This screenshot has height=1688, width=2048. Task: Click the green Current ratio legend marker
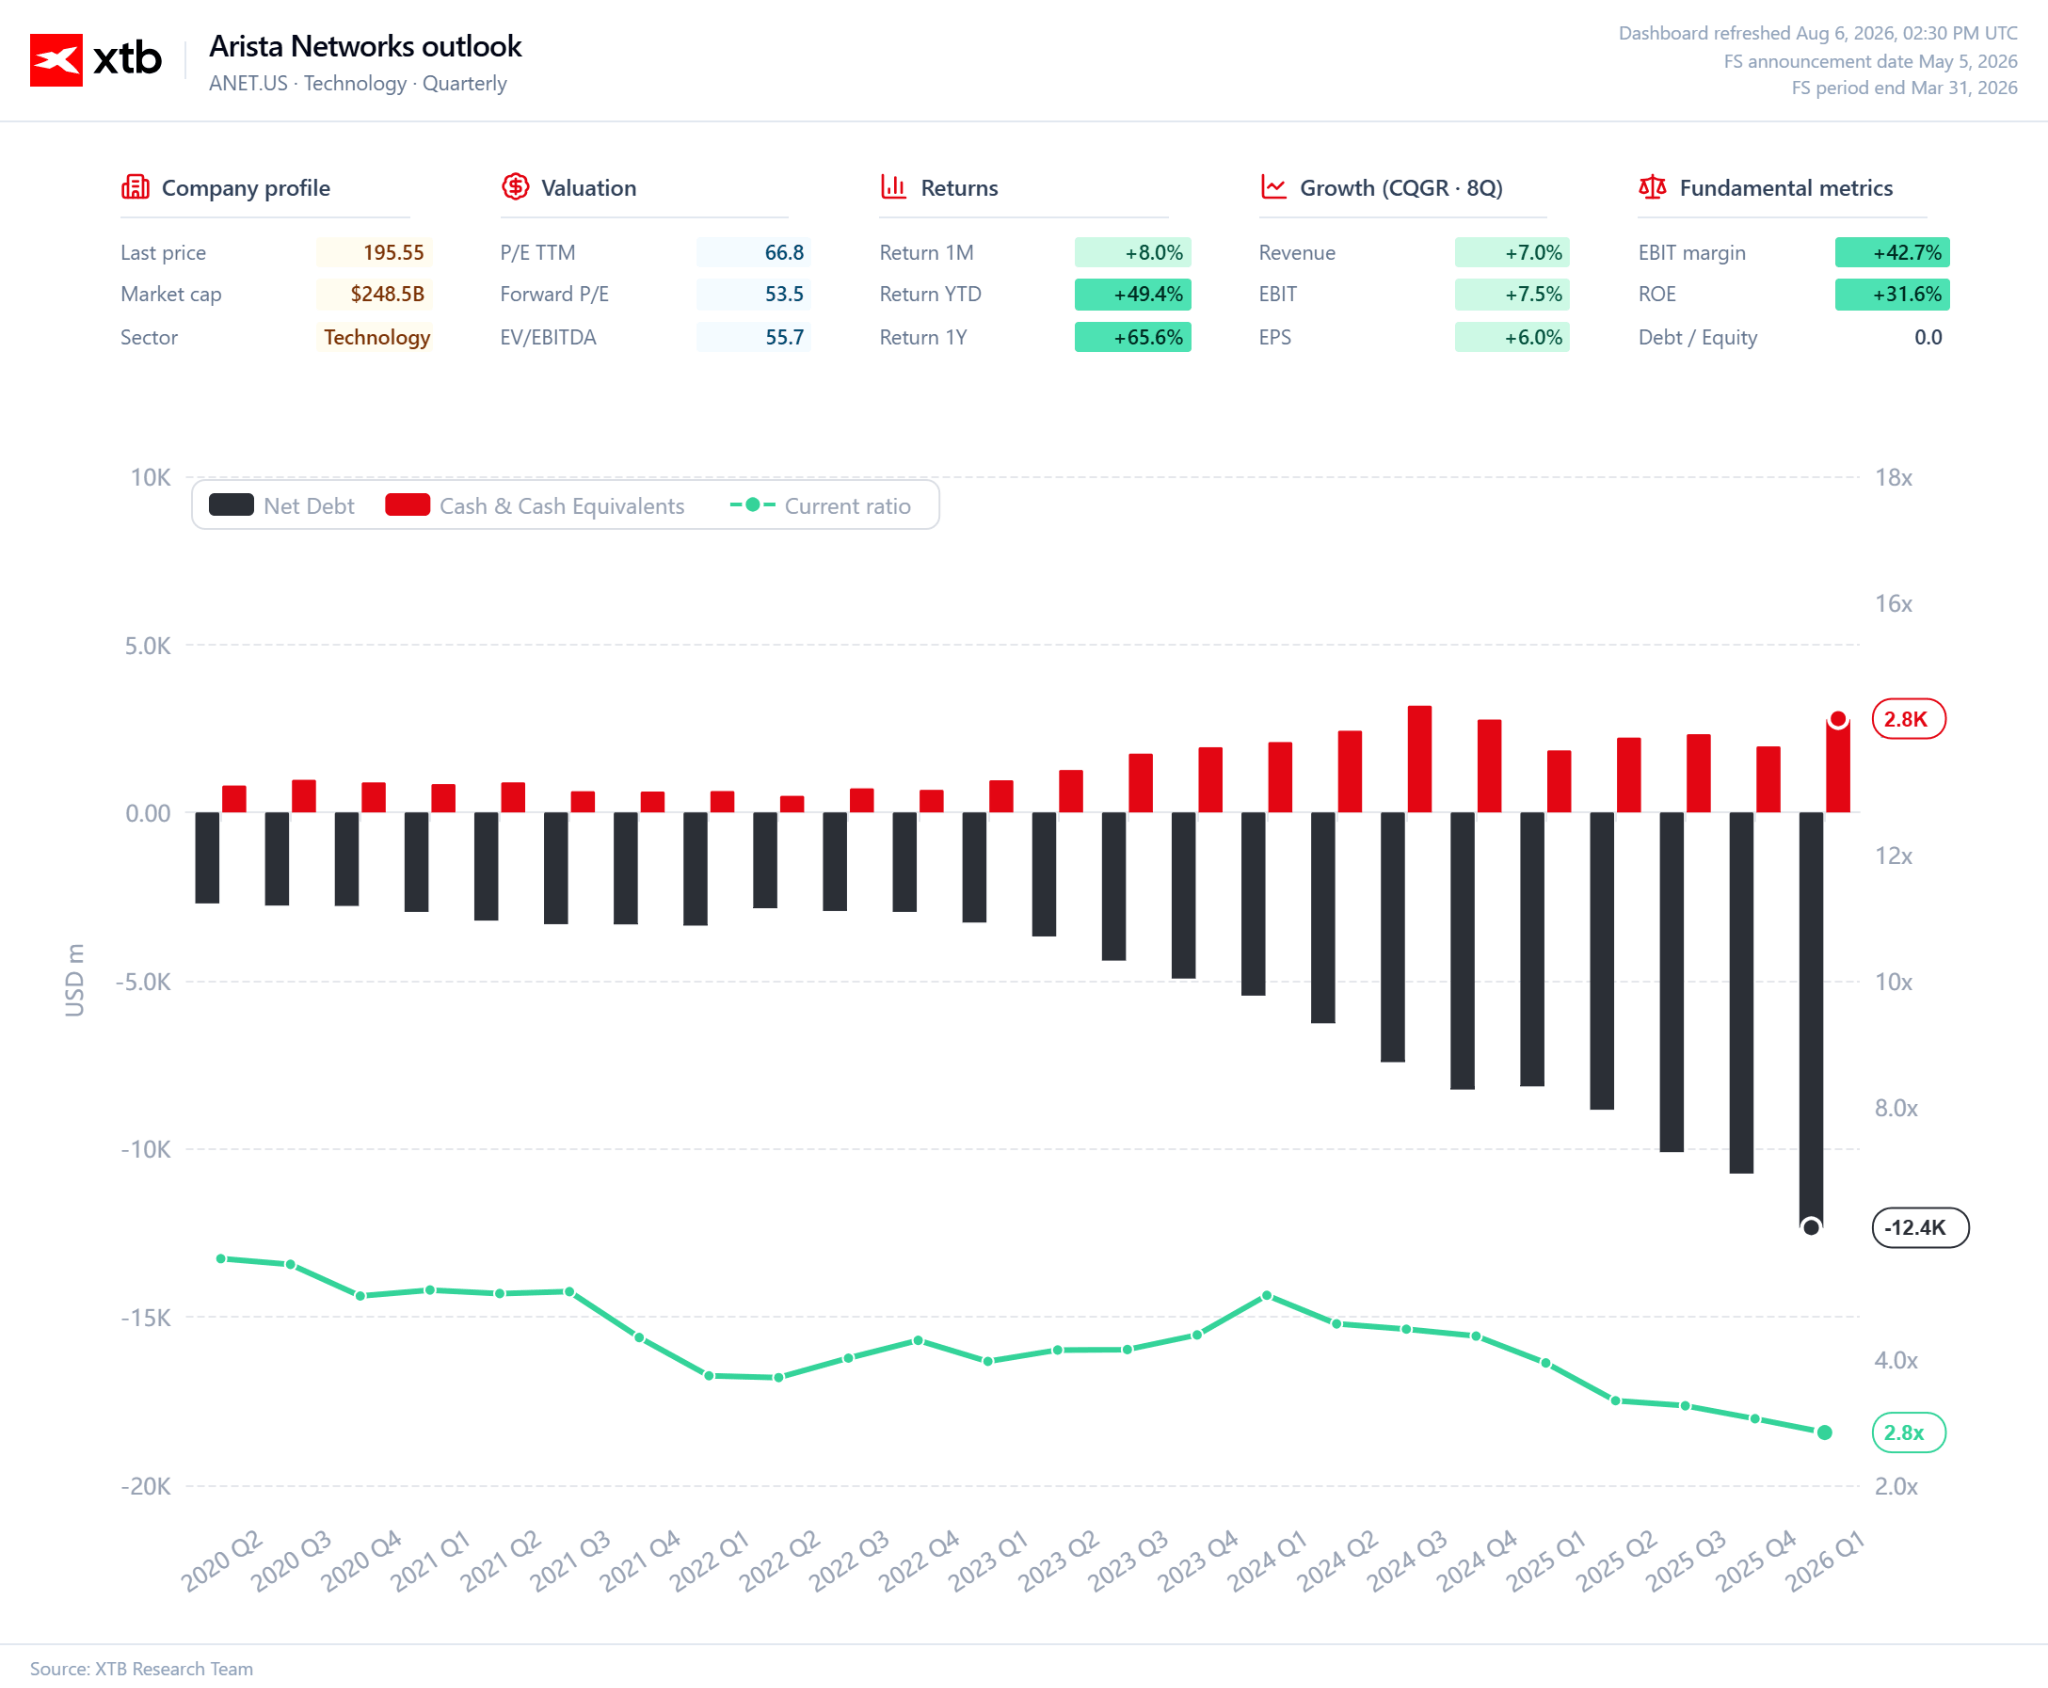[753, 505]
